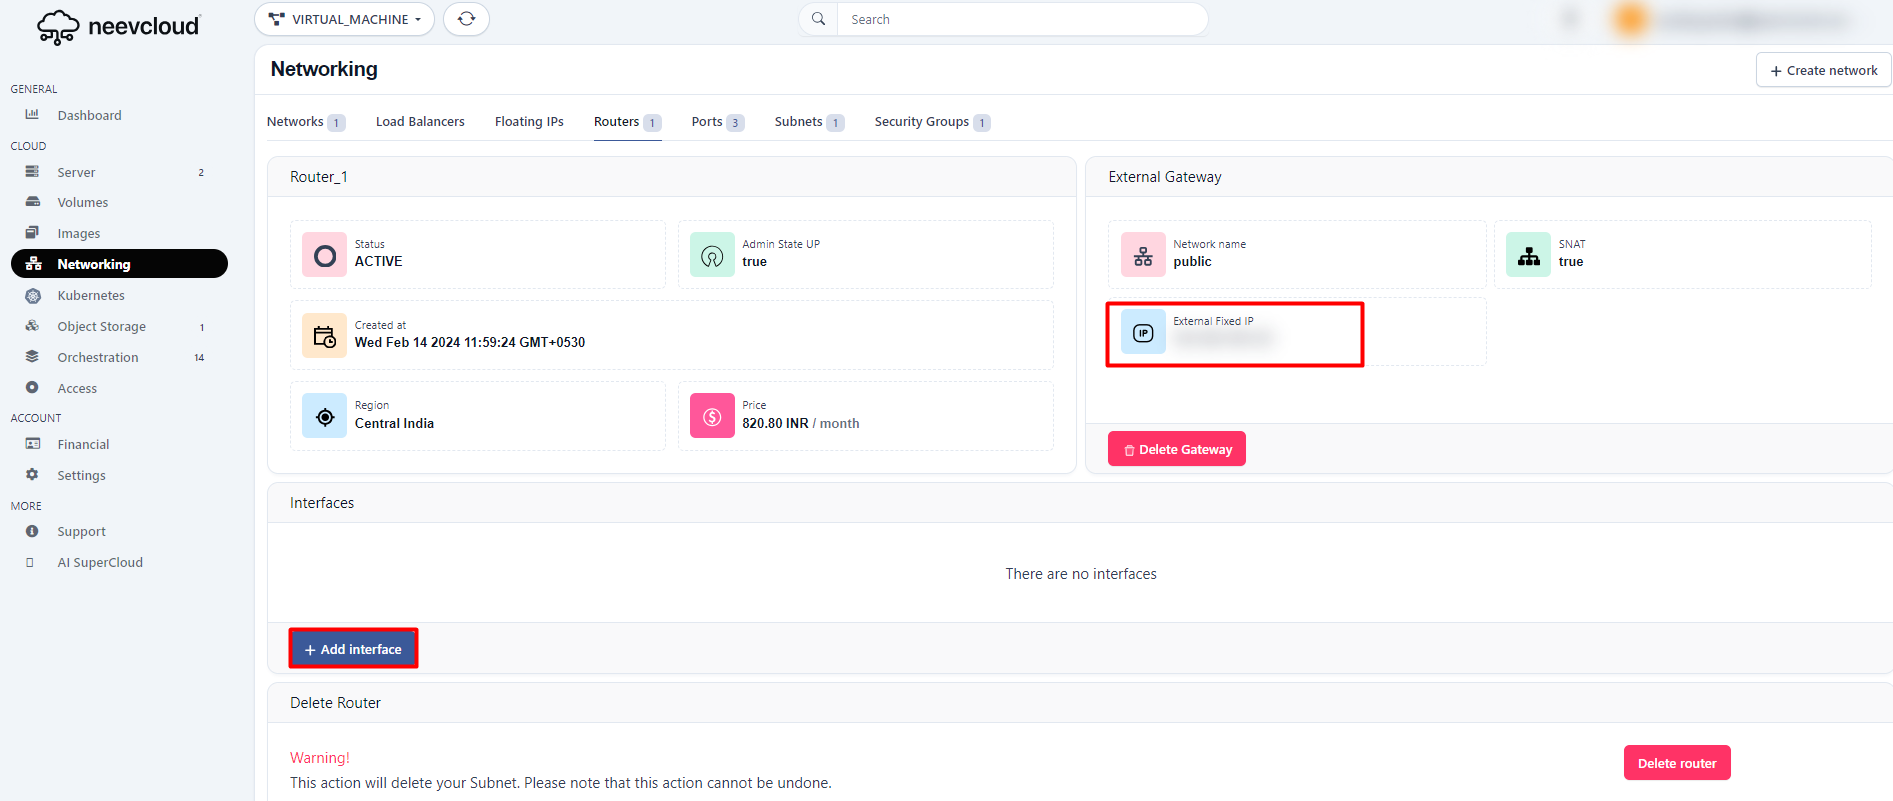Click the Orchestration stack icon
This screenshot has height=801, width=1893.
pos(32,357)
